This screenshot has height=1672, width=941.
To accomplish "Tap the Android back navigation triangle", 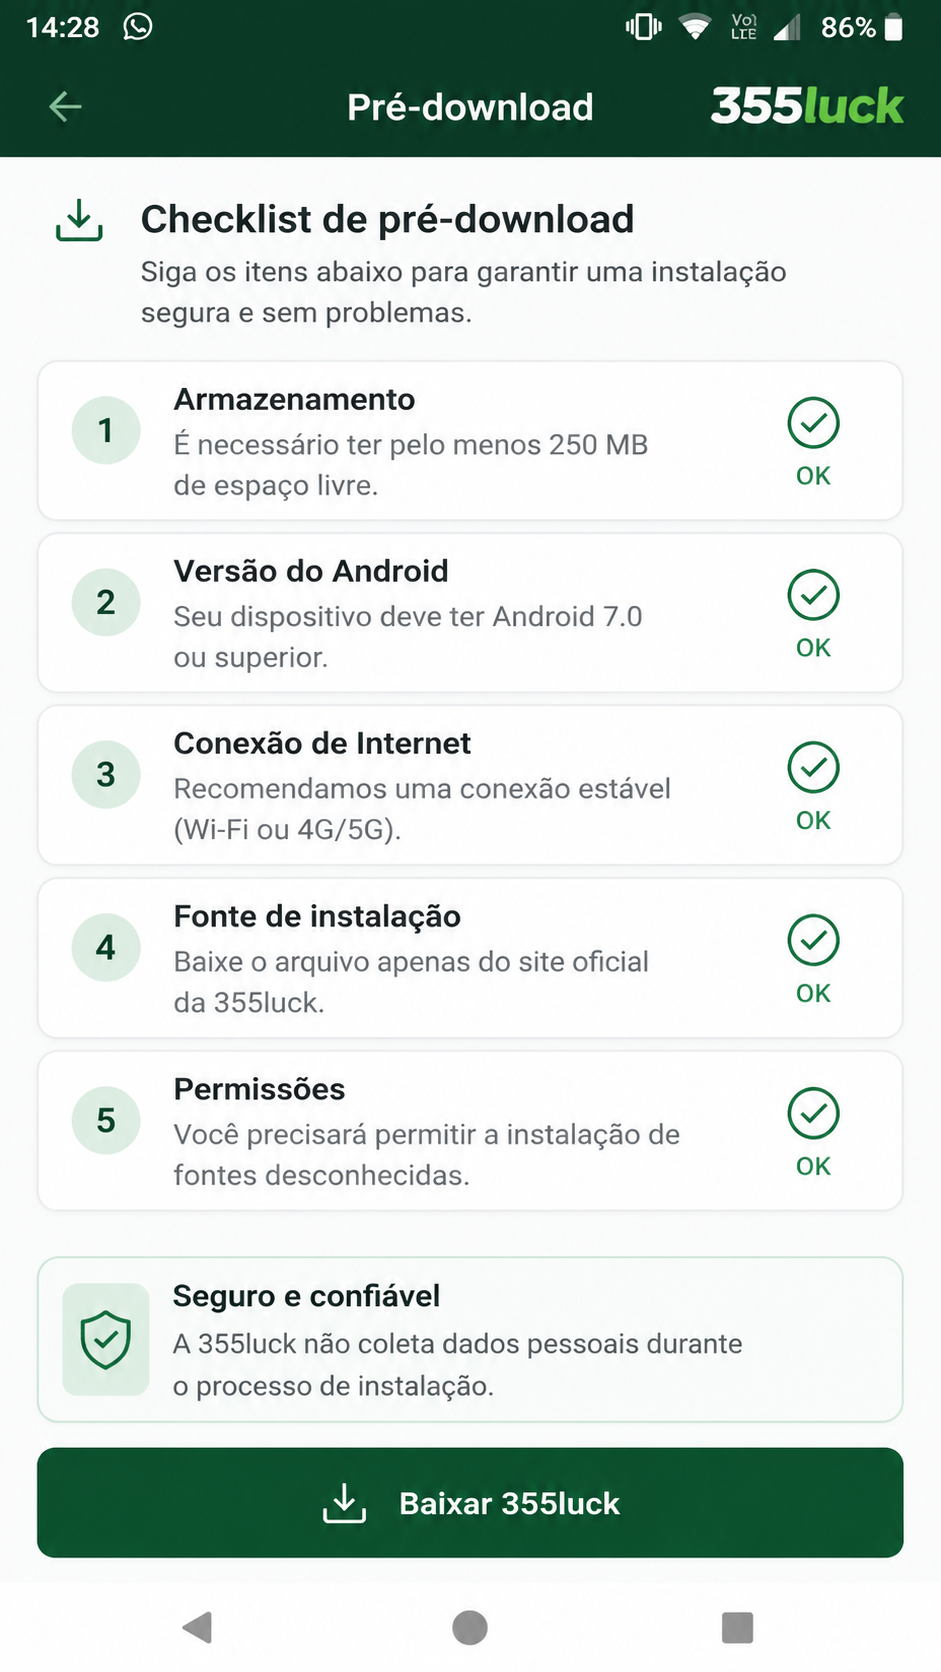I will tap(197, 1627).
